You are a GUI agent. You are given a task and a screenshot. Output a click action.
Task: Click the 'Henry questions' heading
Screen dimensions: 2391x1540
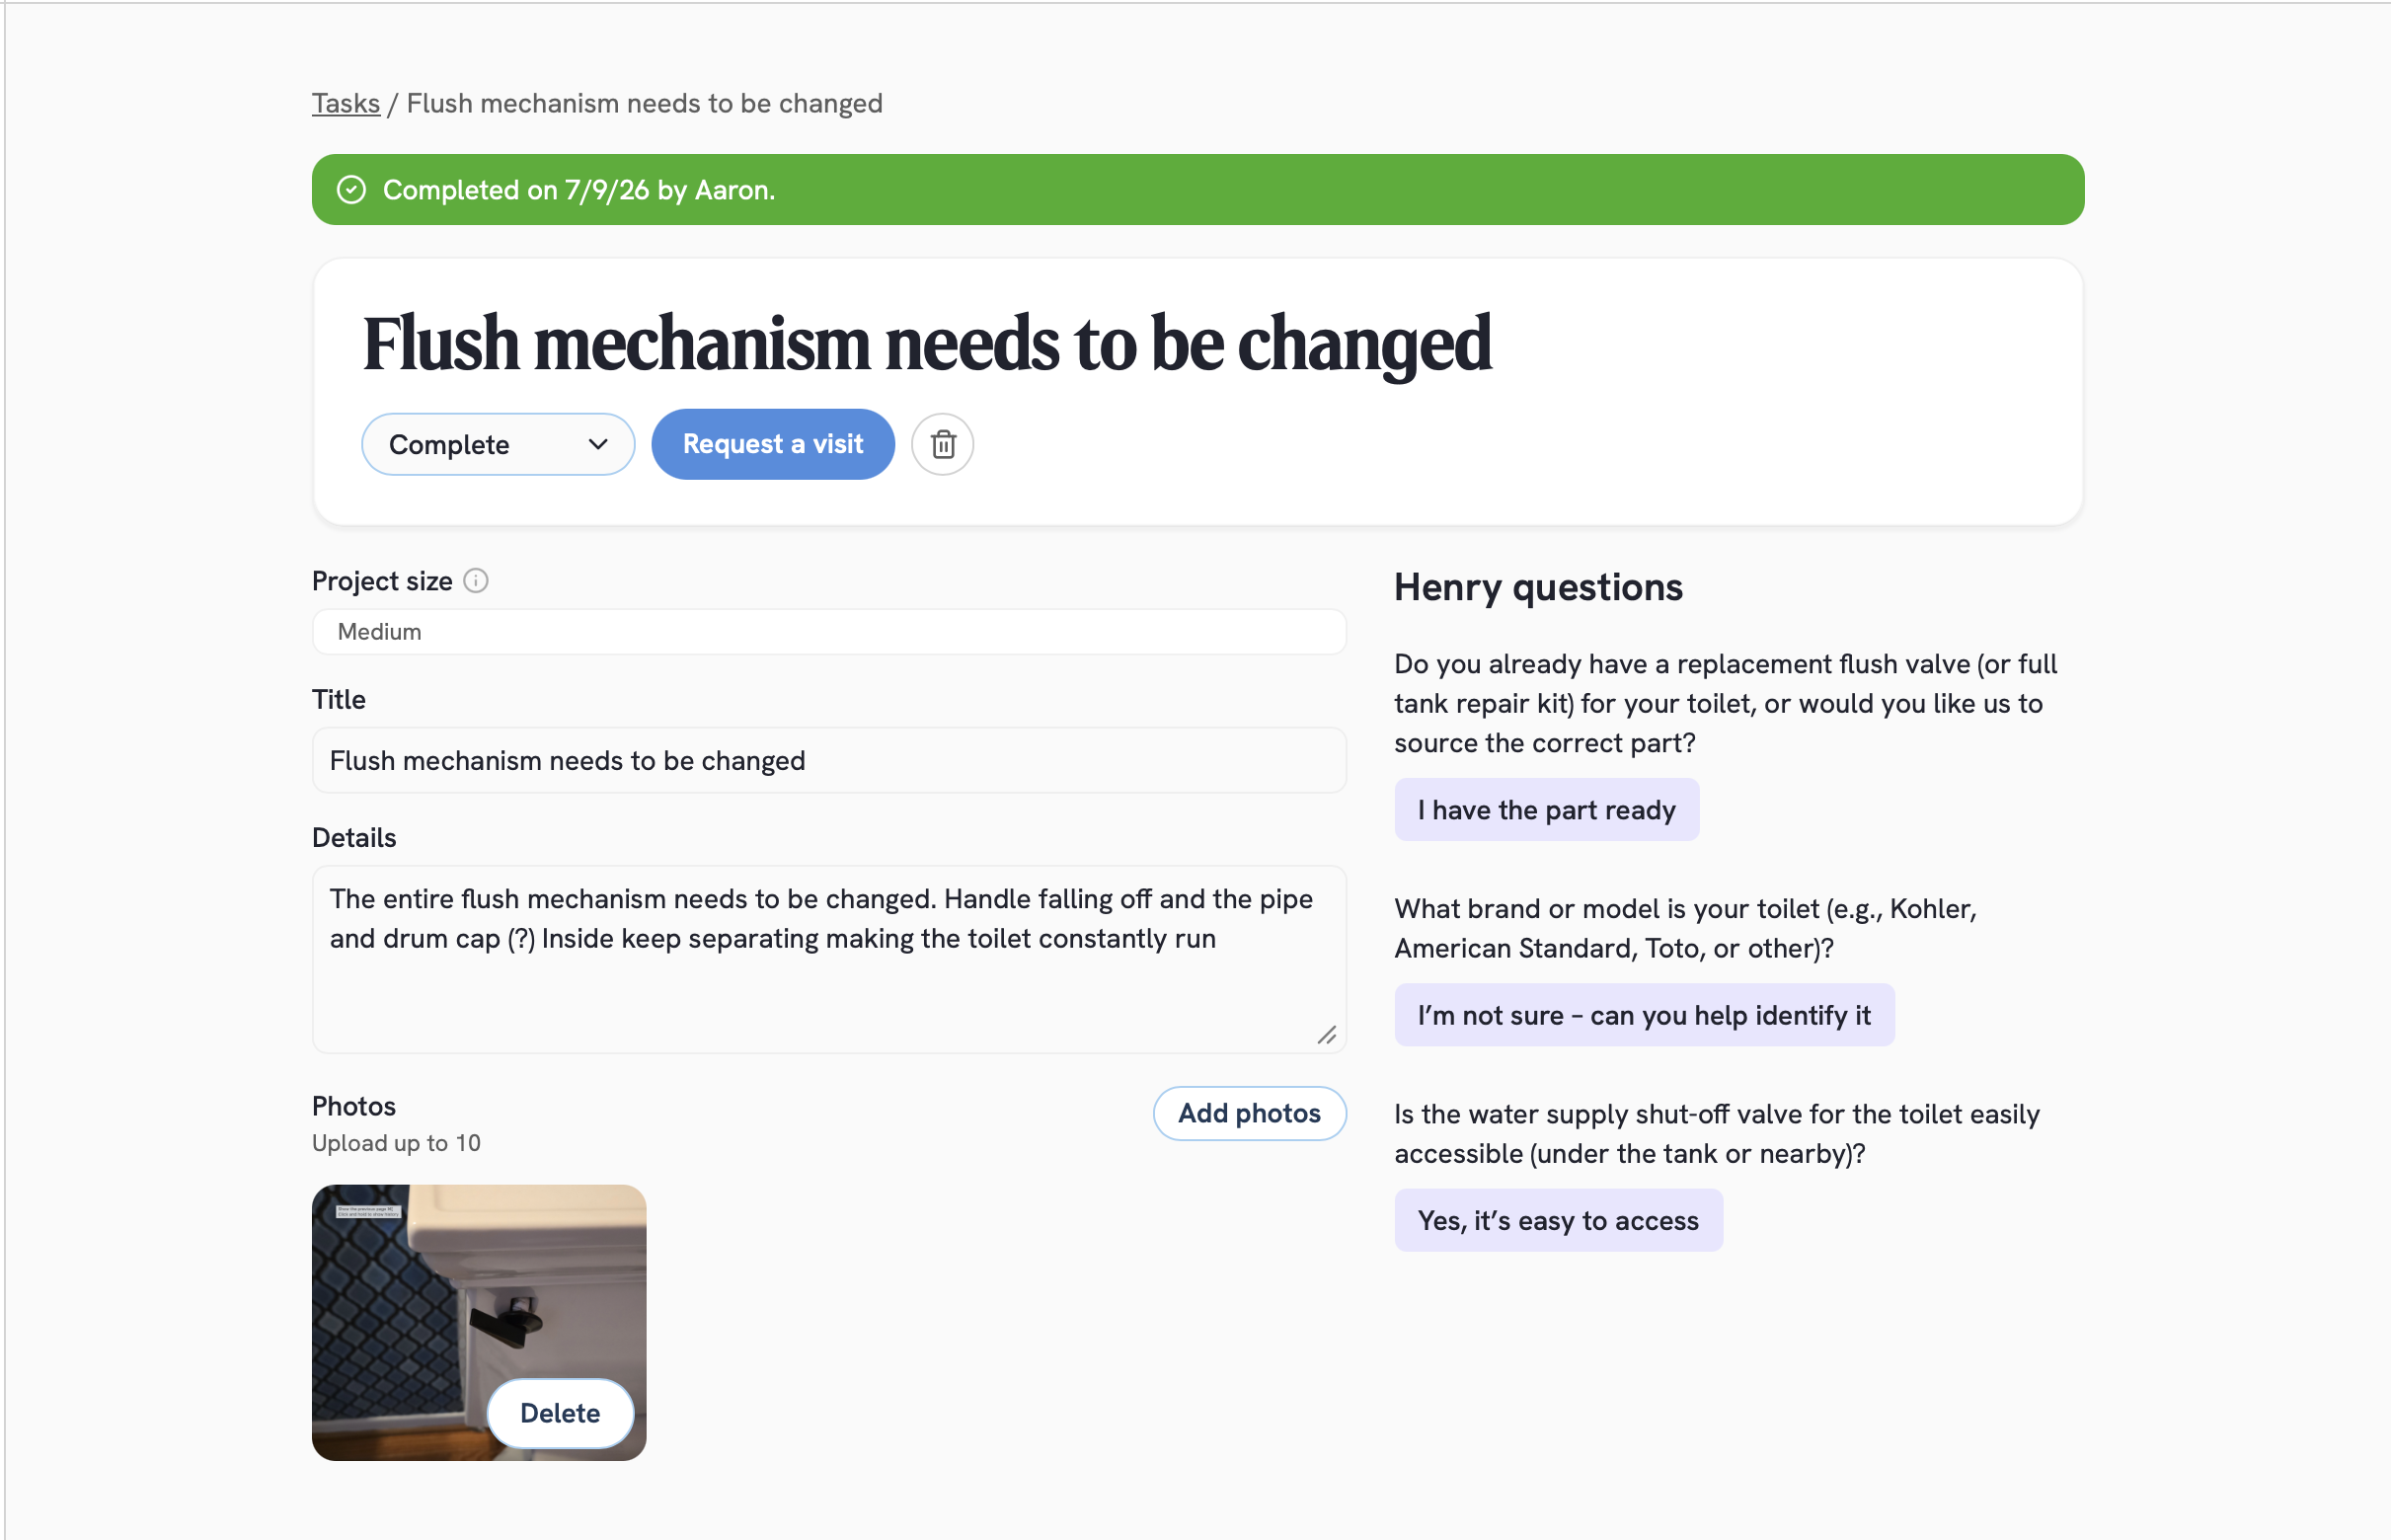[1538, 587]
